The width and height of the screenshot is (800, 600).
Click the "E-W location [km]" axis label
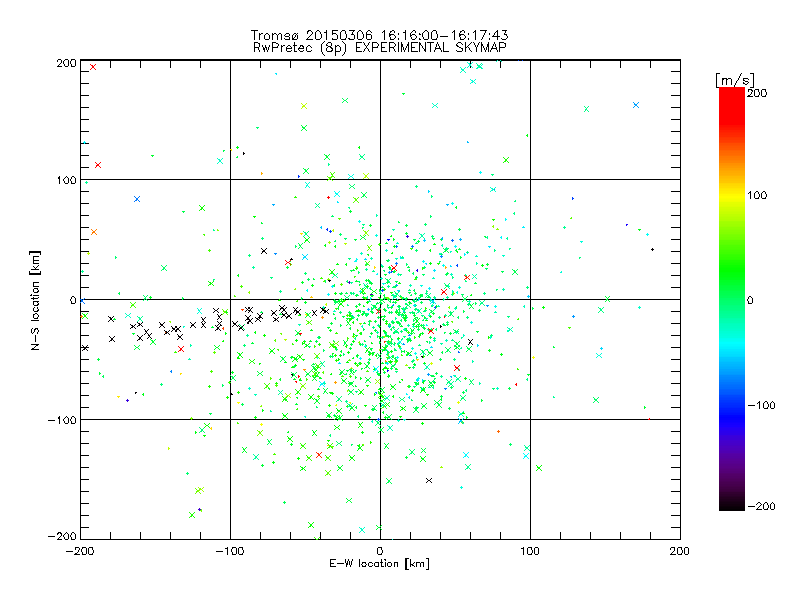(x=379, y=564)
